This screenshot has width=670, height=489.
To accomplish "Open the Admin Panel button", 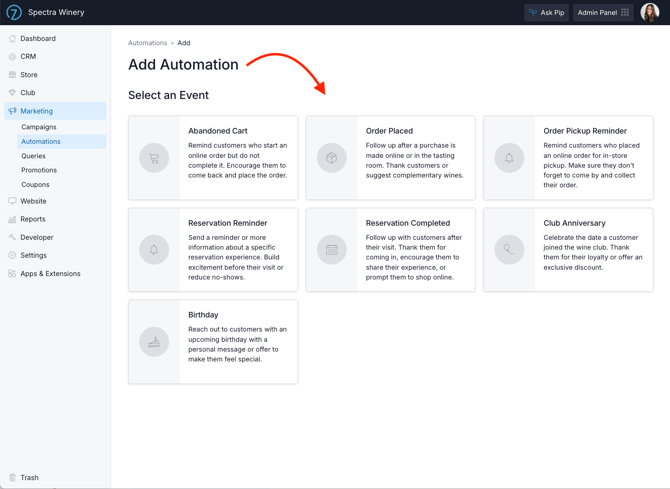I will tap(603, 12).
